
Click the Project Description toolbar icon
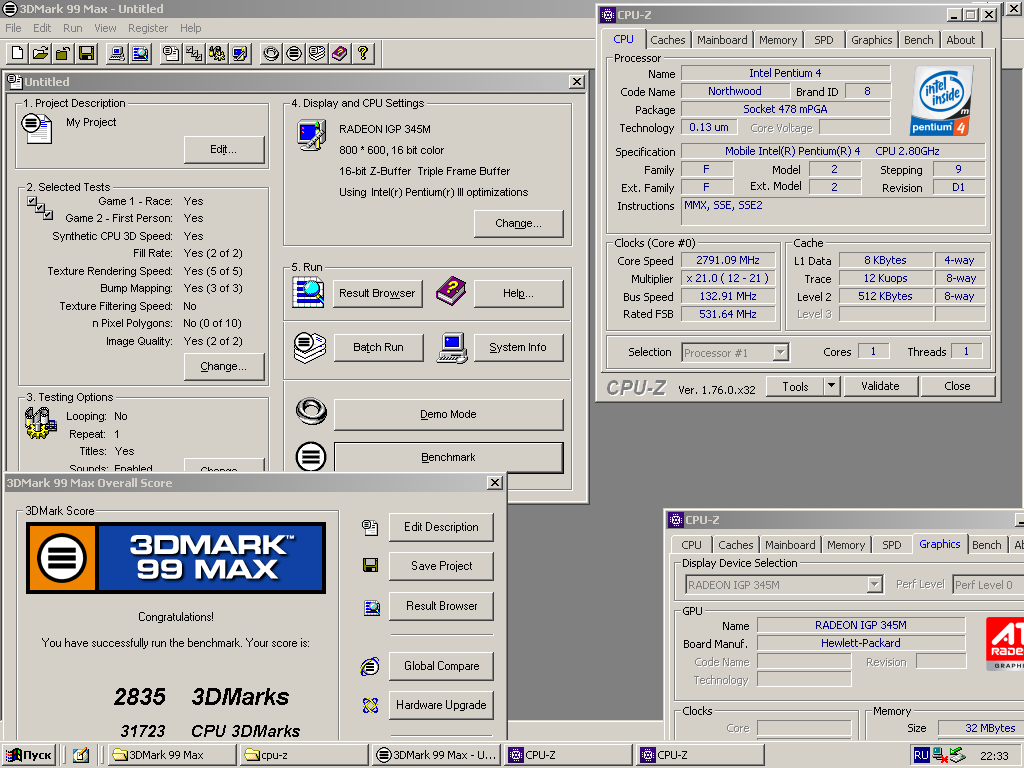[171, 53]
